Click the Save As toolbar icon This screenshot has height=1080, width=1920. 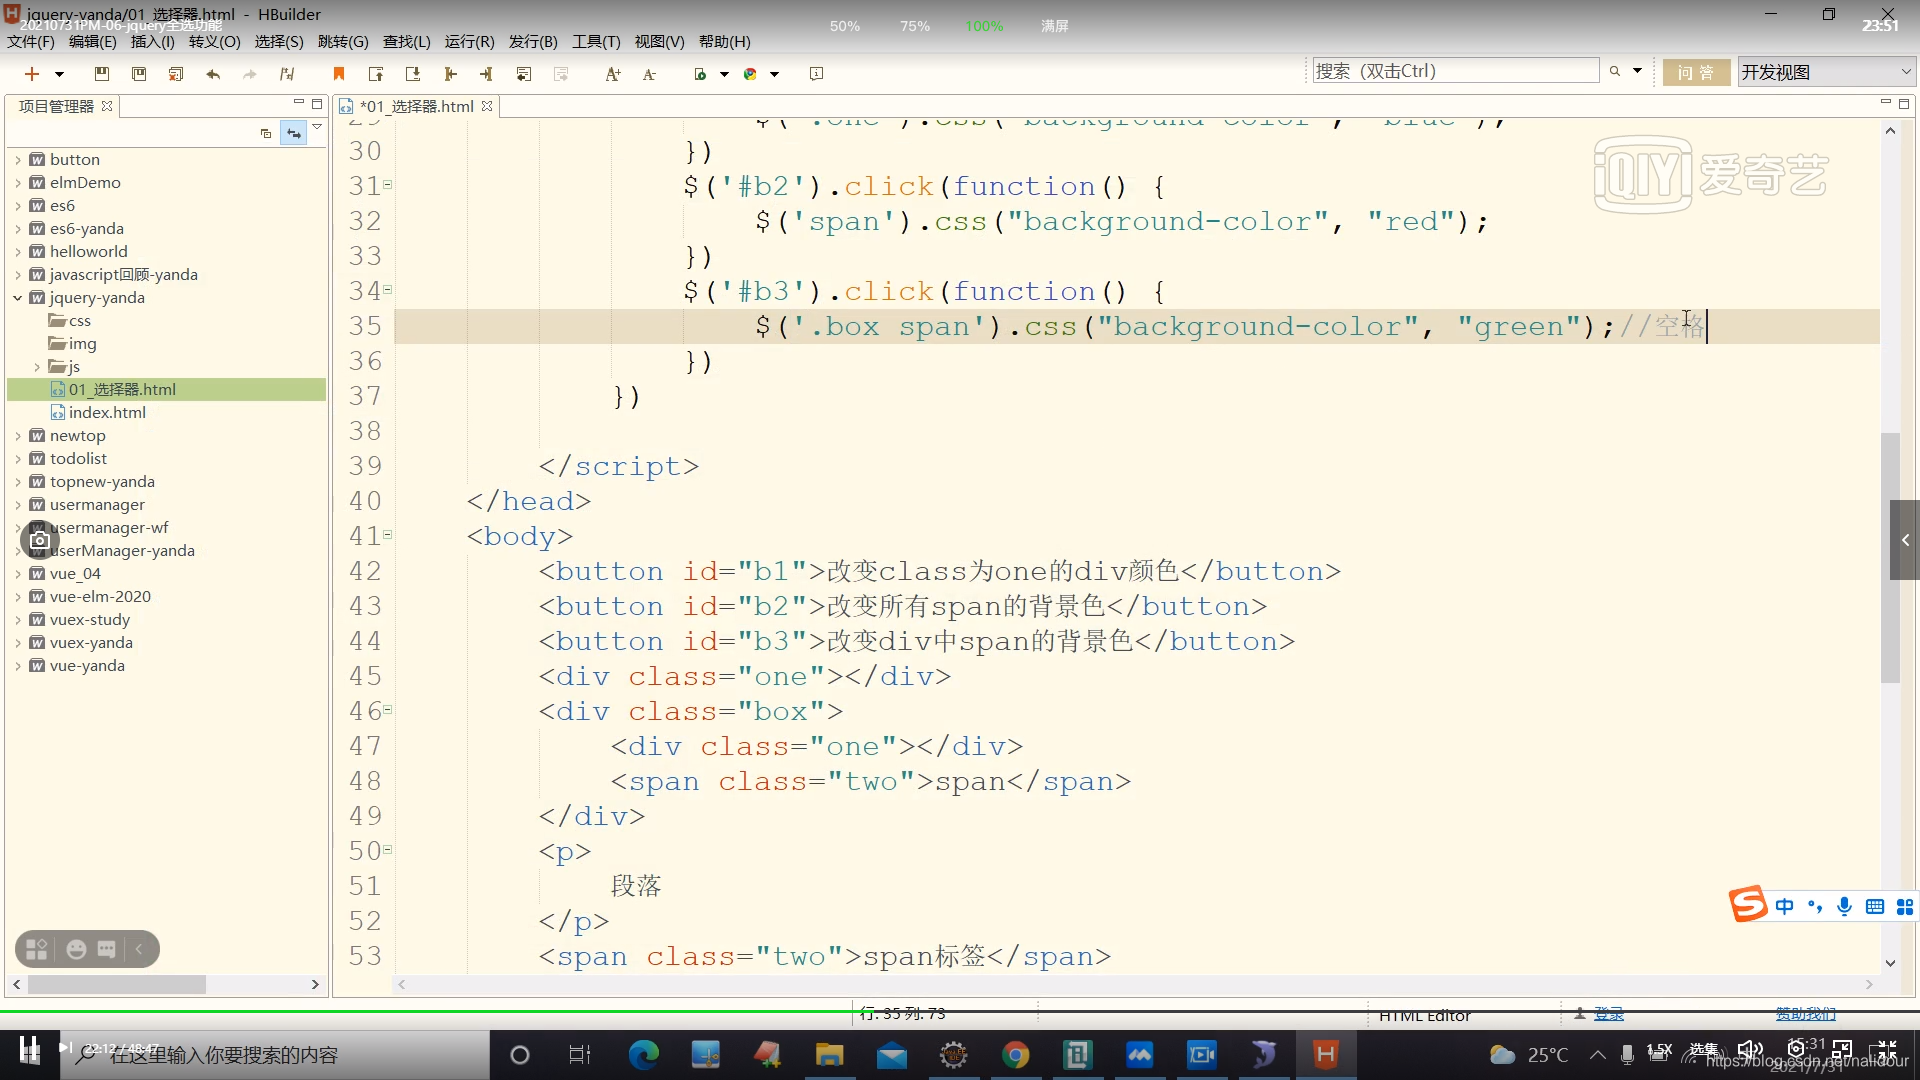pyautogui.click(x=139, y=74)
